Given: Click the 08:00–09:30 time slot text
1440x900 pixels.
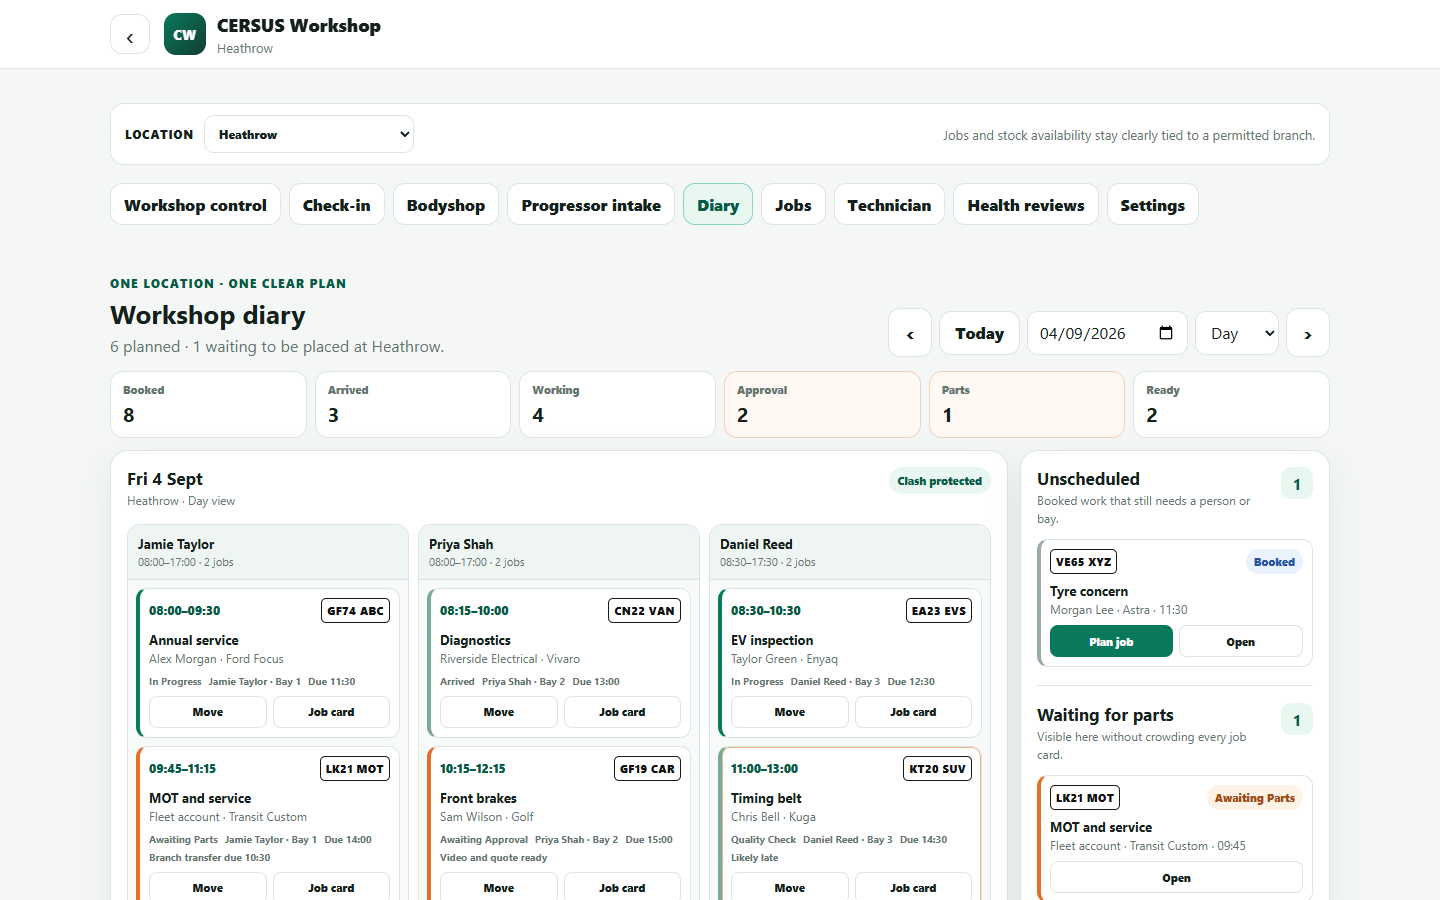Looking at the screenshot, I should 185,611.
